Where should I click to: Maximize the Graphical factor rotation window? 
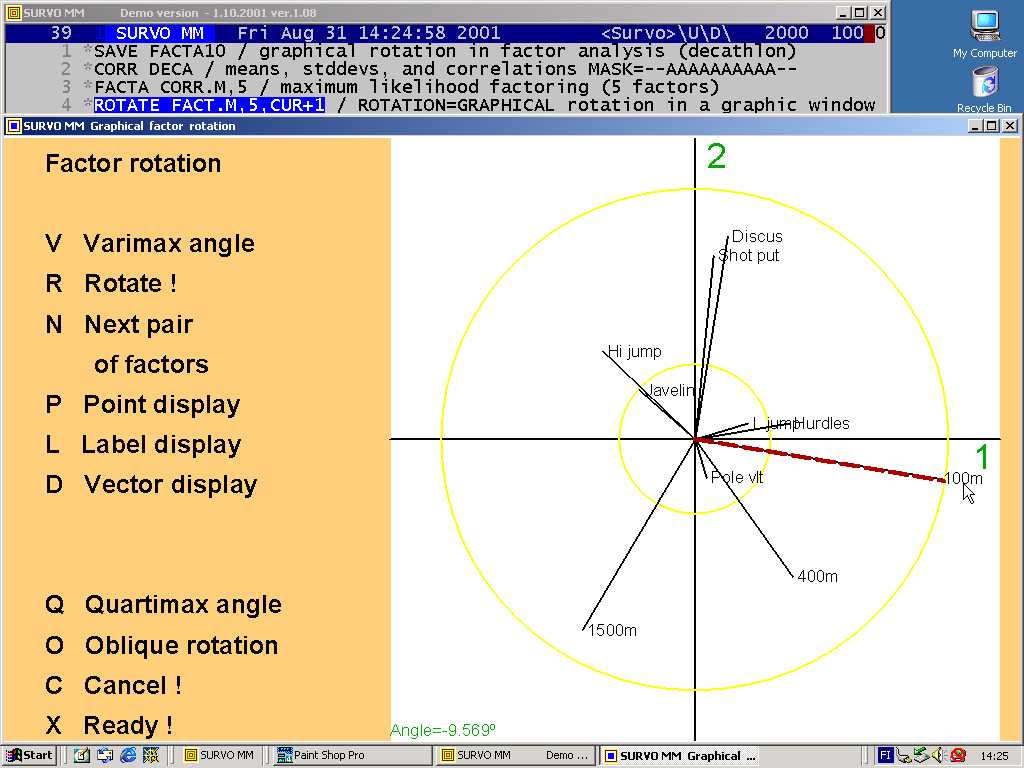click(991, 126)
